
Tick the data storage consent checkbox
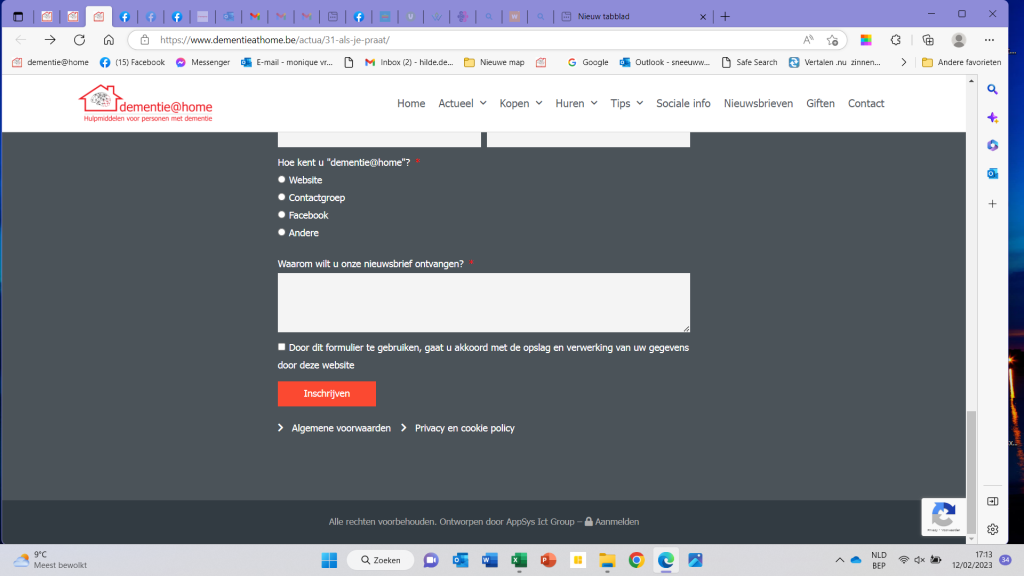282,347
